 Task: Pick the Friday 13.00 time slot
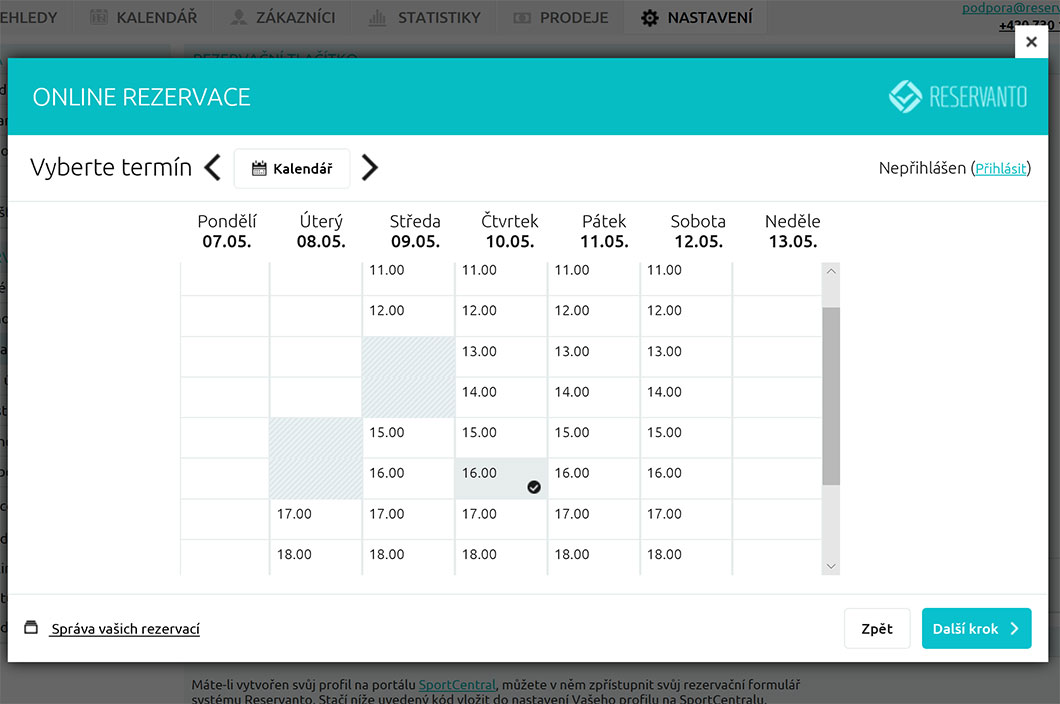[593, 356]
